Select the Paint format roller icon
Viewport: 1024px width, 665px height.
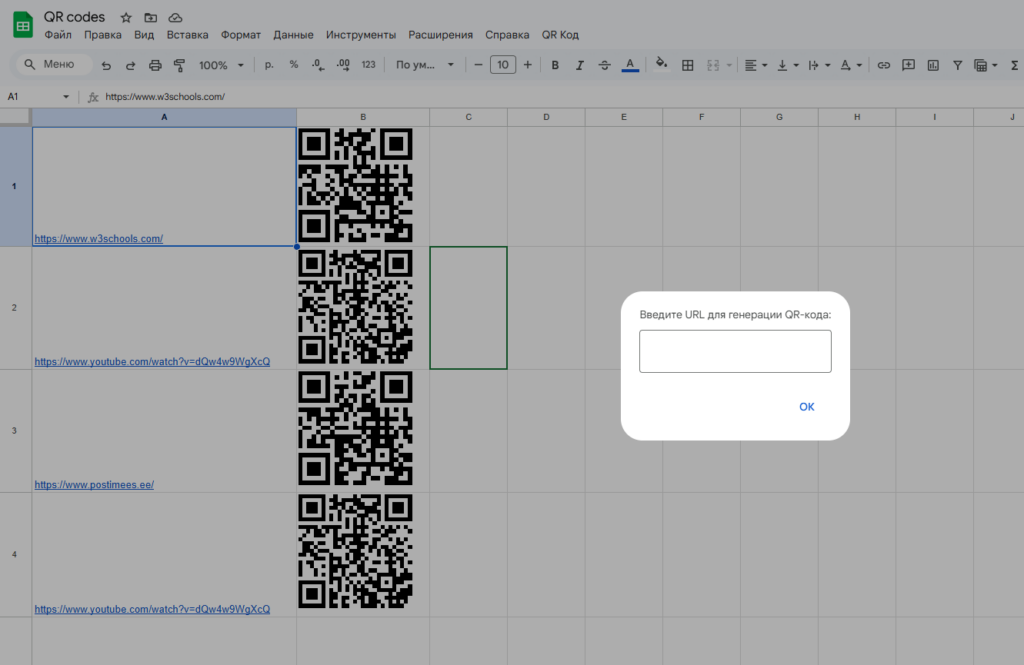(180, 65)
